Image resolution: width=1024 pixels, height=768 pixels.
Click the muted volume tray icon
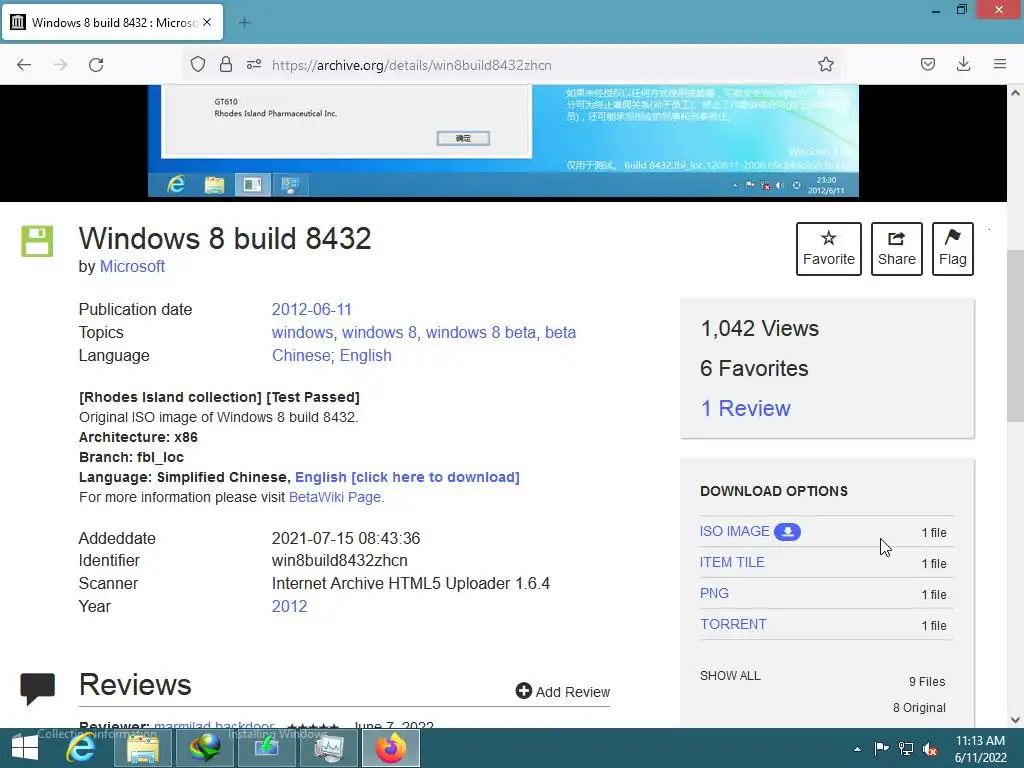click(x=930, y=748)
